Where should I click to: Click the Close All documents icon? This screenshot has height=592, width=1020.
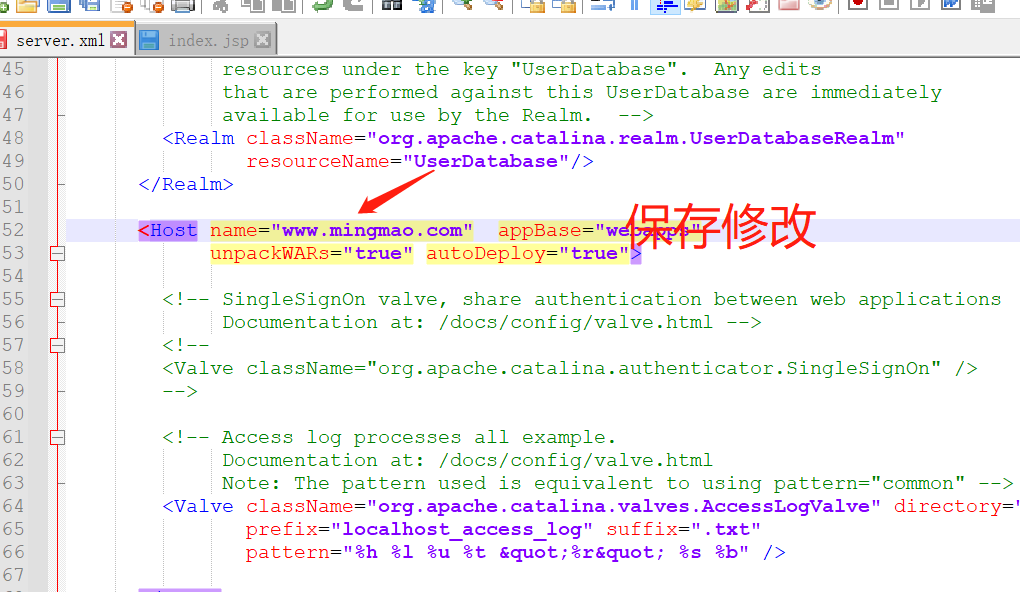(x=152, y=6)
